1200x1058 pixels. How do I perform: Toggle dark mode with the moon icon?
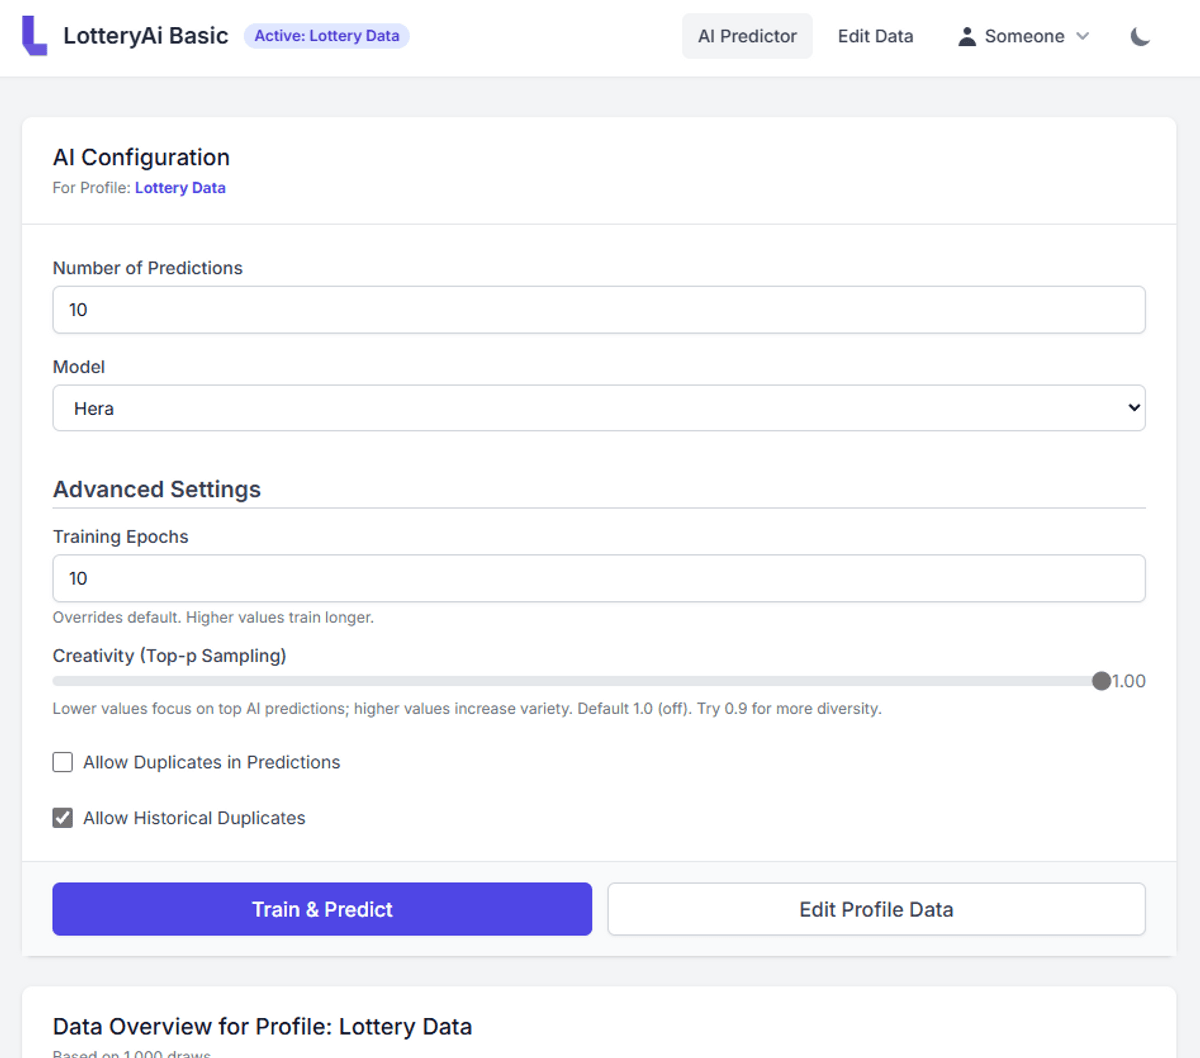(1140, 37)
